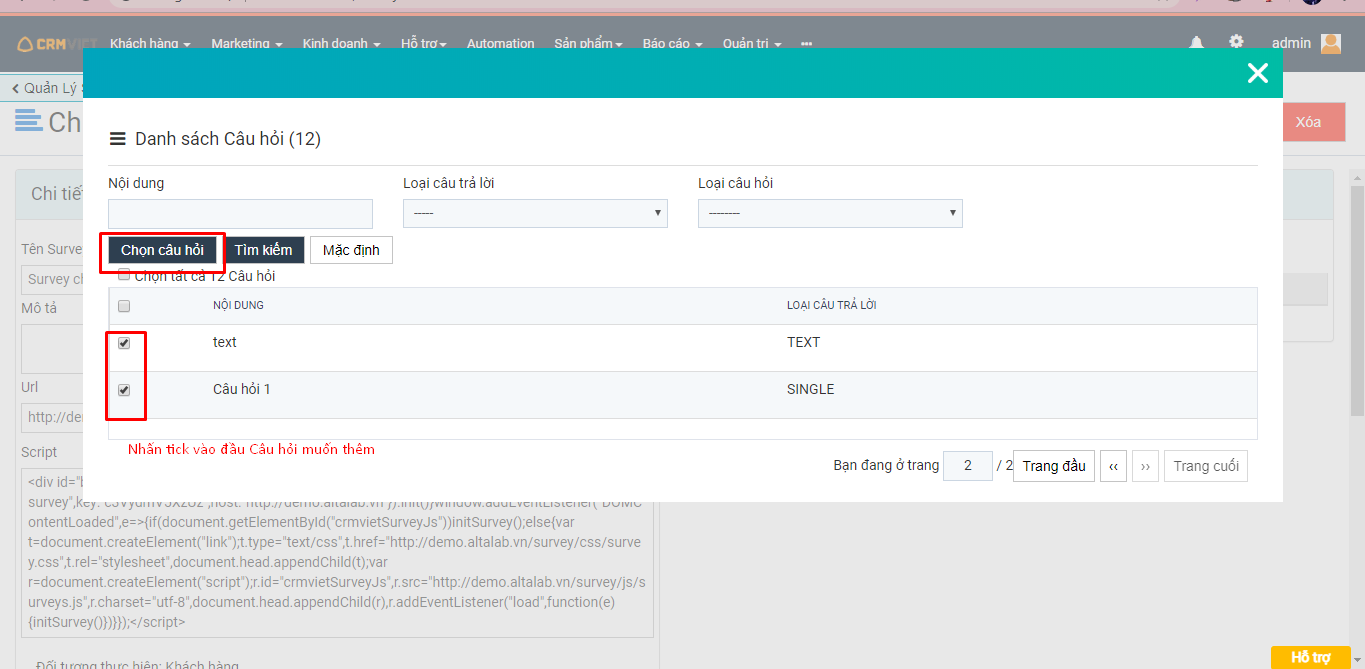Screen dimensions: 1365x669
Task: Uncheck the checkbox for Câu hỏi 1
Action: point(124,390)
